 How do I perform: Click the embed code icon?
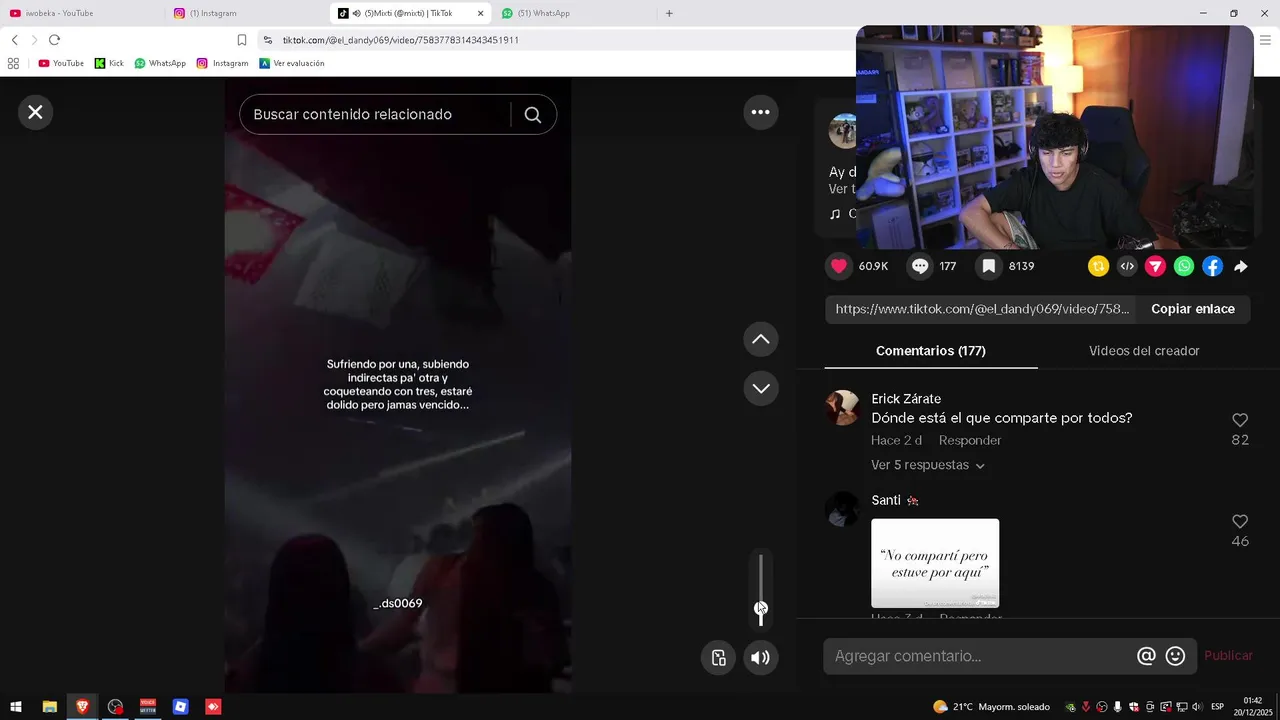1127,266
